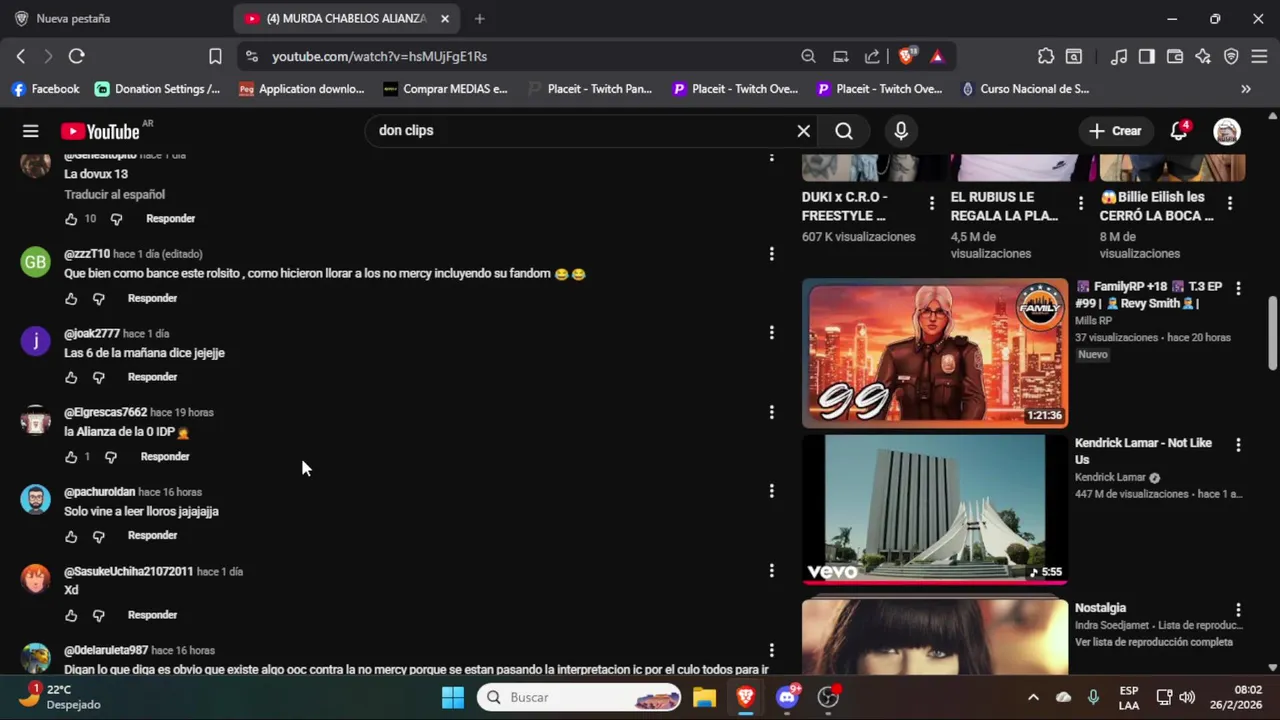Open options menu for @pachuroldan's comment

pyautogui.click(x=771, y=491)
